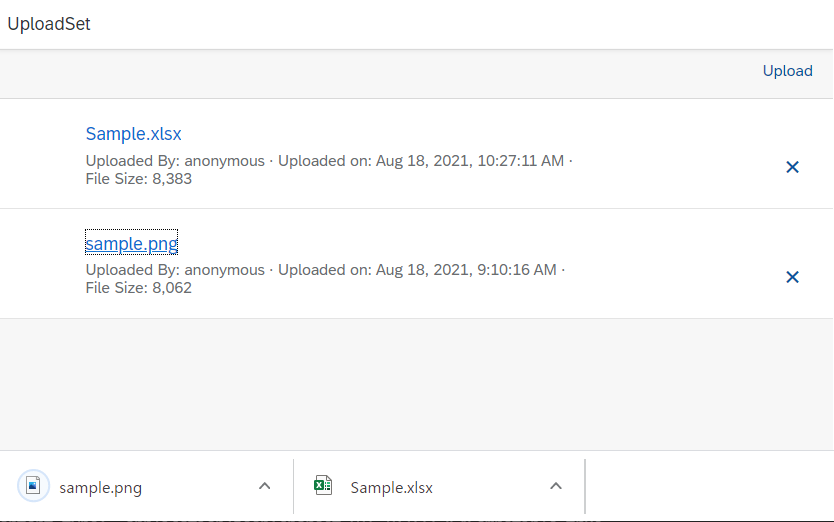This screenshot has width=834, height=522.
Task: Click the Excel icon for Sample.xlsx download
Action: click(x=323, y=485)
